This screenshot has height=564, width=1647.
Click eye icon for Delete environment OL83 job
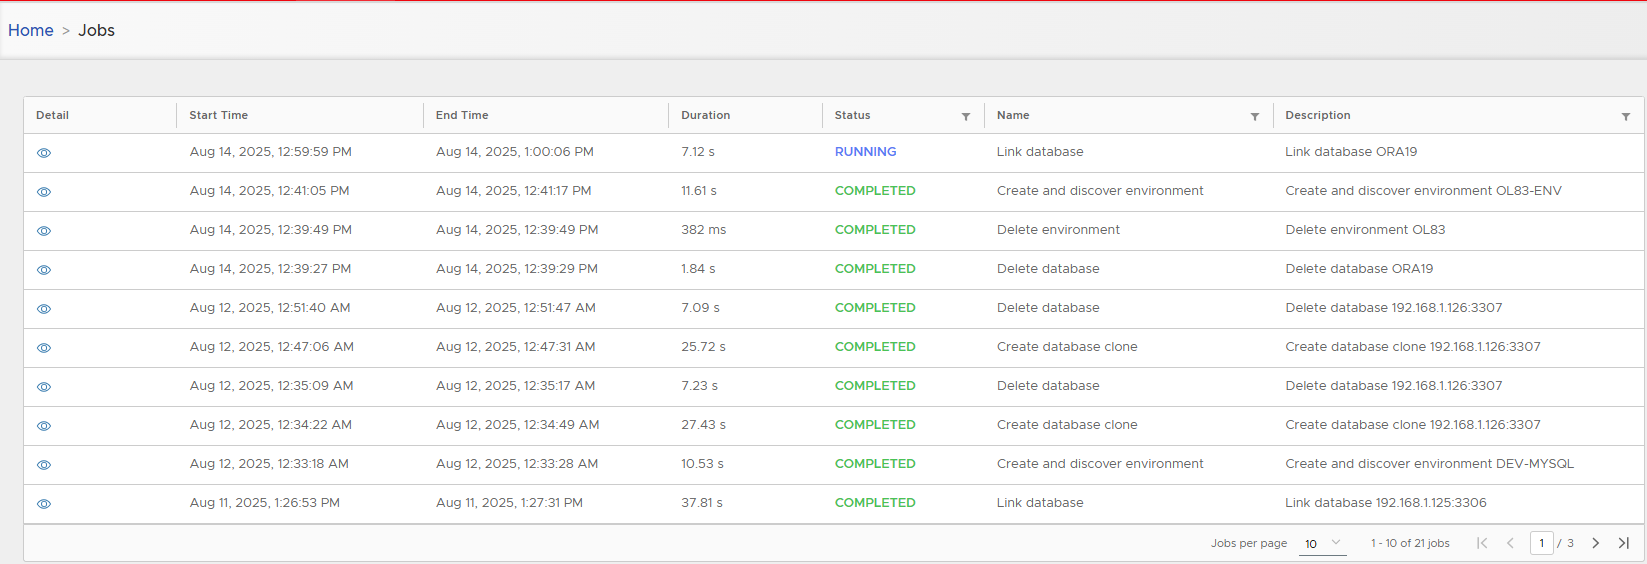(x=44, y=231)
